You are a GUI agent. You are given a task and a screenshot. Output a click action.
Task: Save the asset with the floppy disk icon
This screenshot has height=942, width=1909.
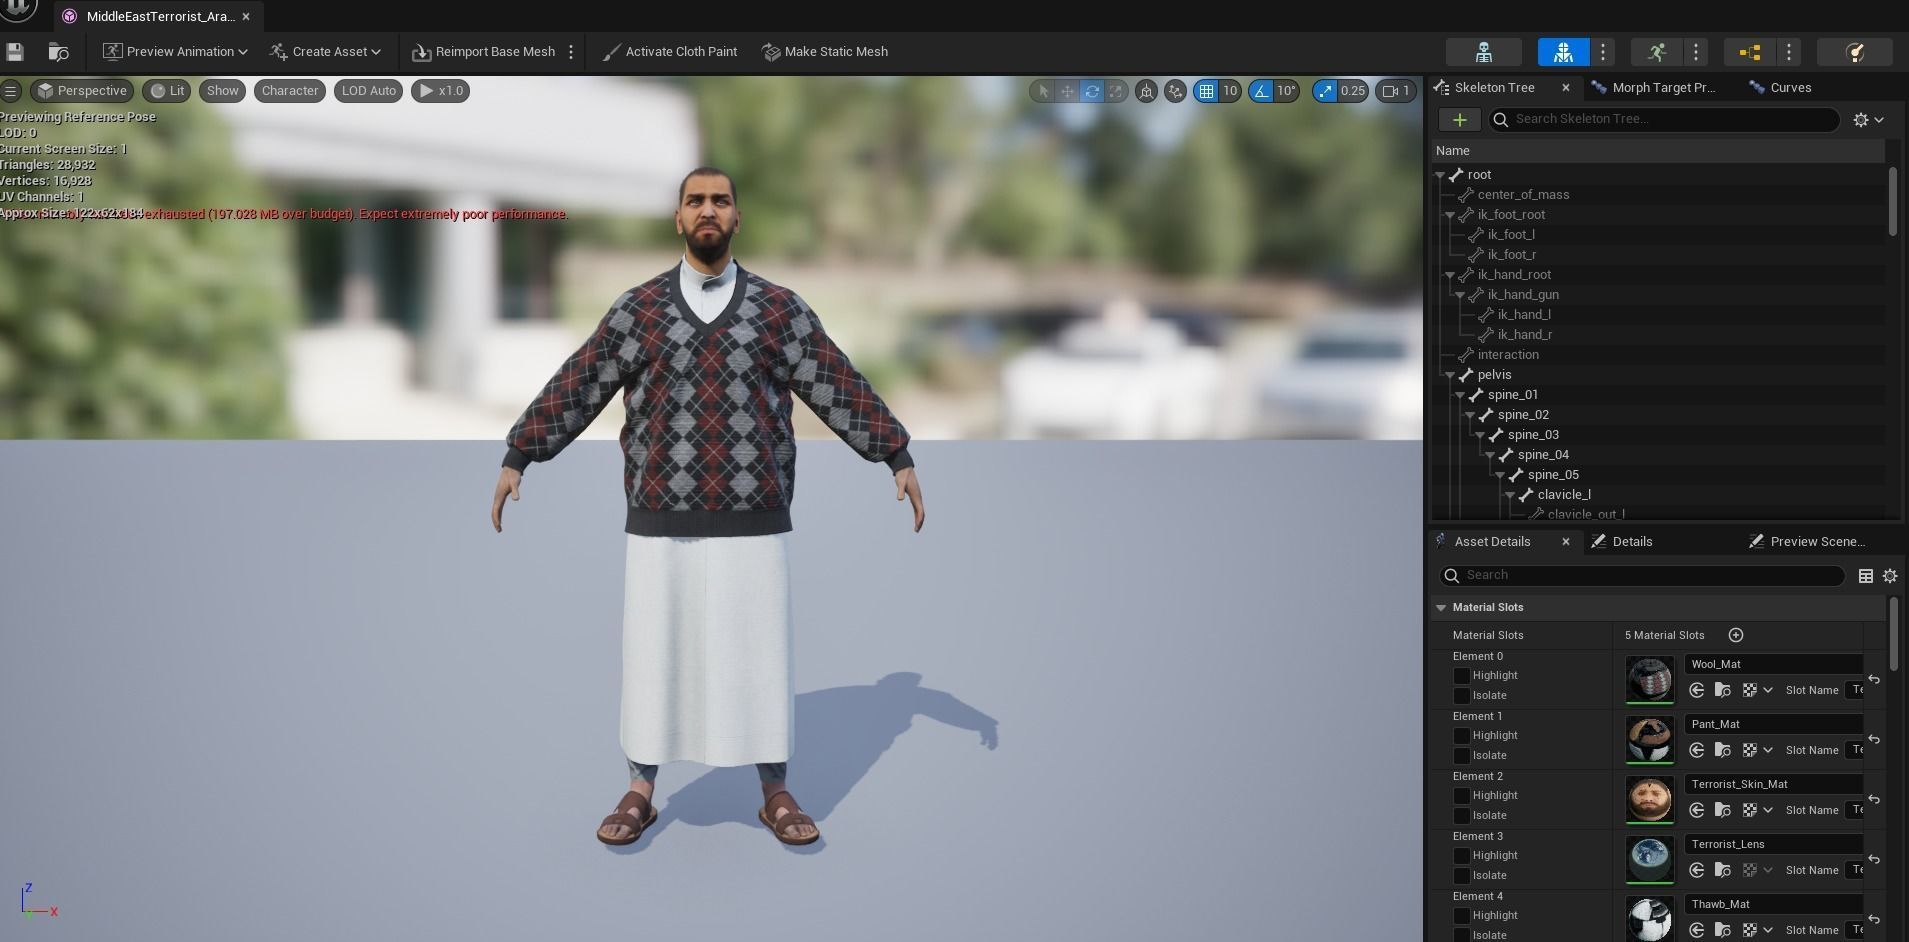pyautogui.click(x=15, y=51)
